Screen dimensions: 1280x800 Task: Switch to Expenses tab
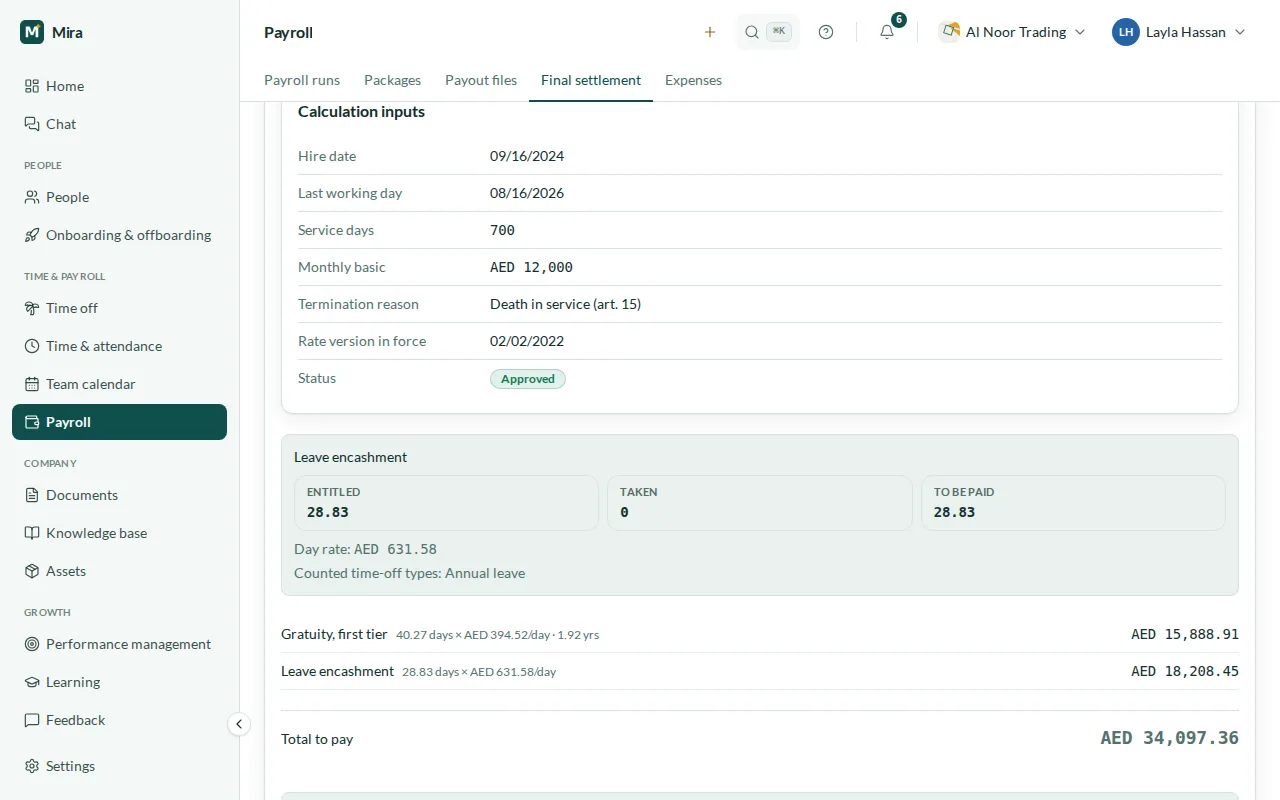[x=693, y=80]
